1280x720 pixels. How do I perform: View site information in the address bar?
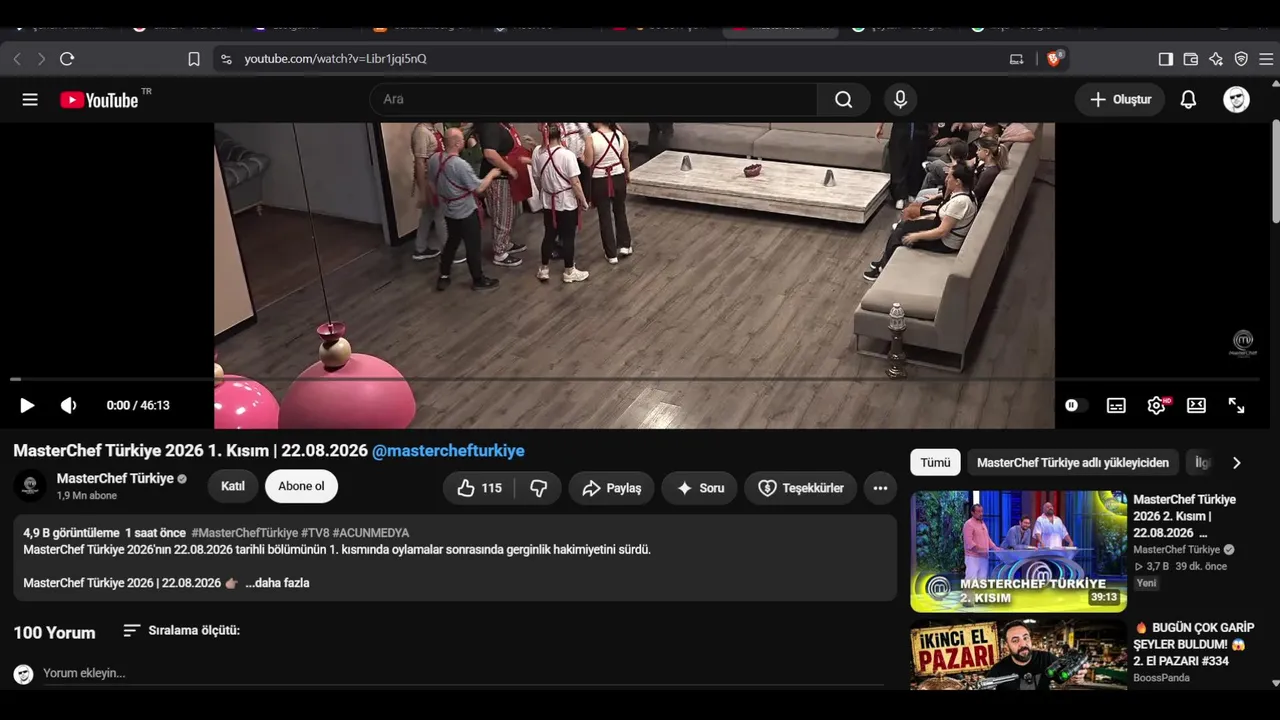[x=227, y=59]
